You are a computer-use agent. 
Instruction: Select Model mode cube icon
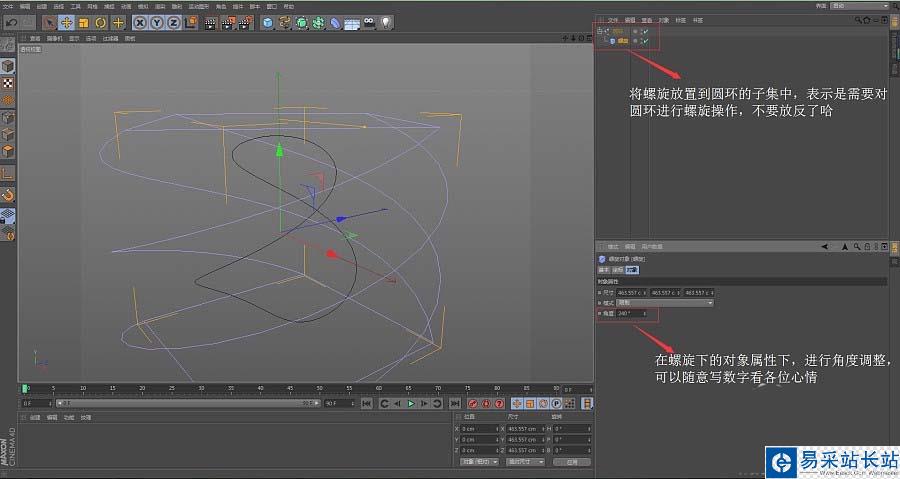click(x=7, y=66)
